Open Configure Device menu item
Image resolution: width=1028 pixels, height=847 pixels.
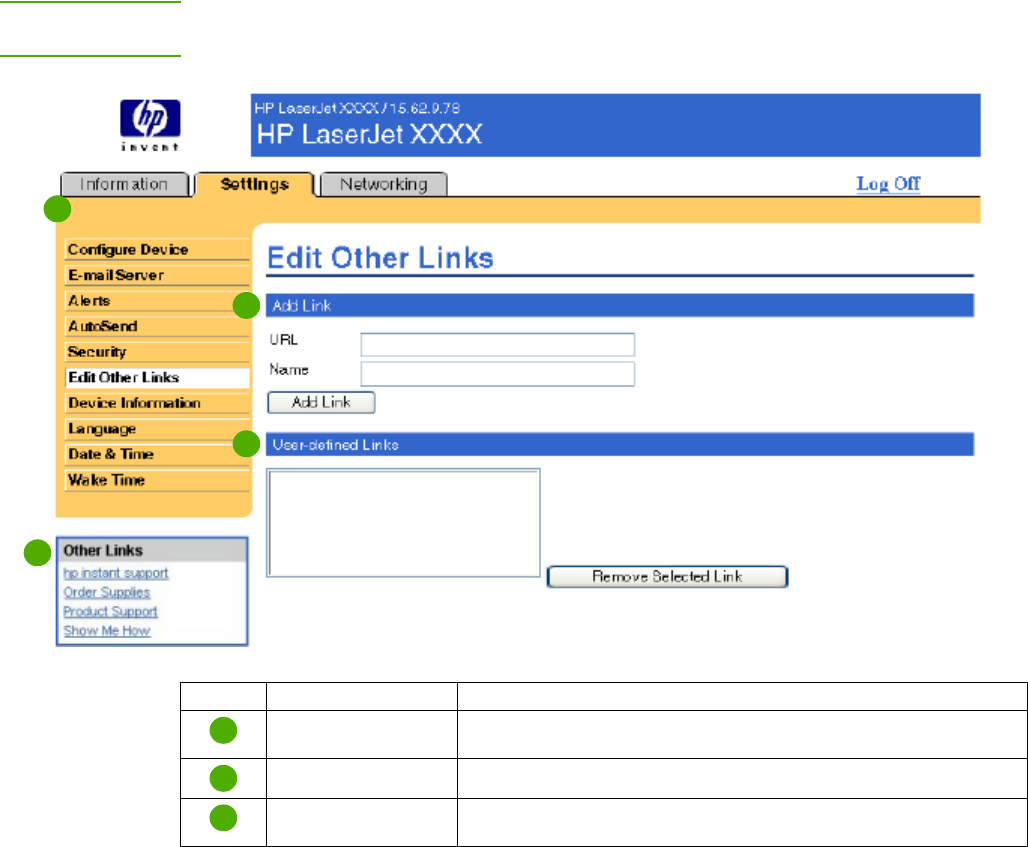point(157,250)
